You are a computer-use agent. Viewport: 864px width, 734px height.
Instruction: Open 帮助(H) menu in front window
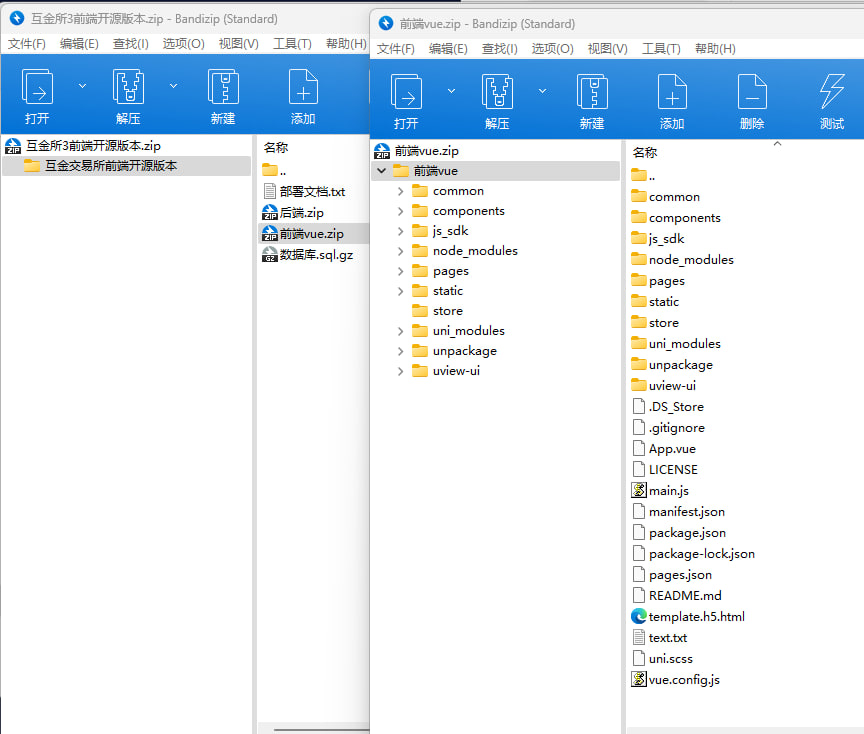pos(715,48)
